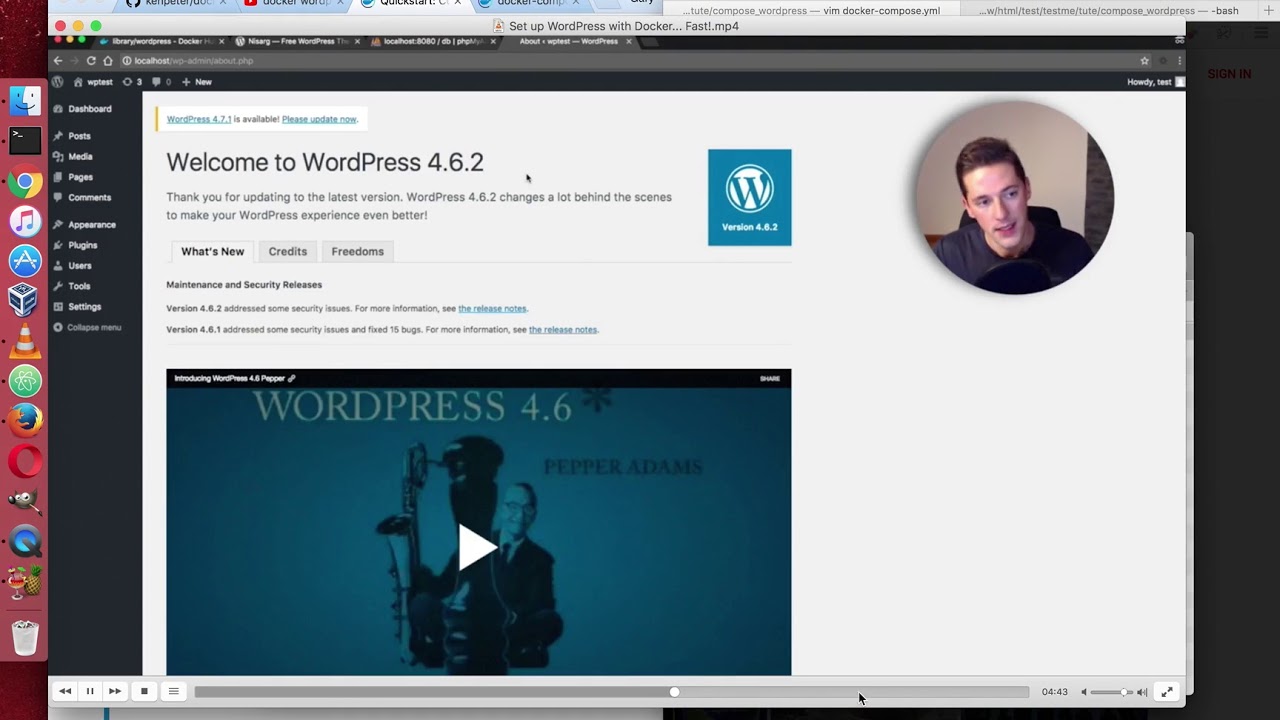
Task: Launch VirtualBox from the dock
Action: click(x=23, y=299)
